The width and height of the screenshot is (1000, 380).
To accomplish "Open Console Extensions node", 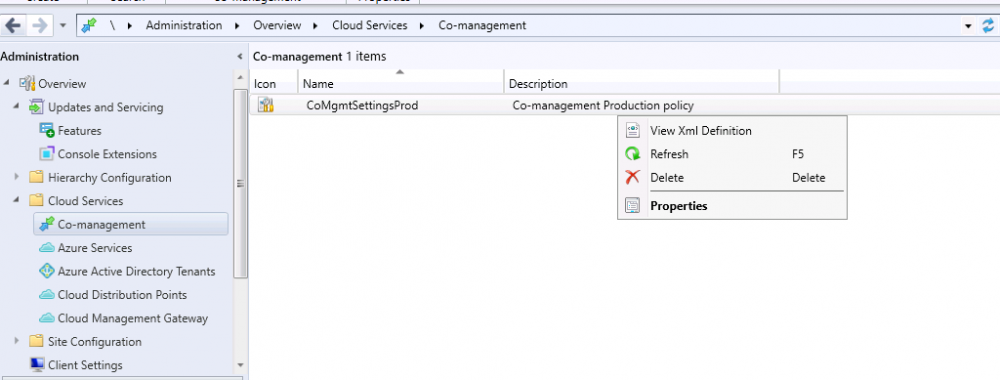I will coord(107,154).
